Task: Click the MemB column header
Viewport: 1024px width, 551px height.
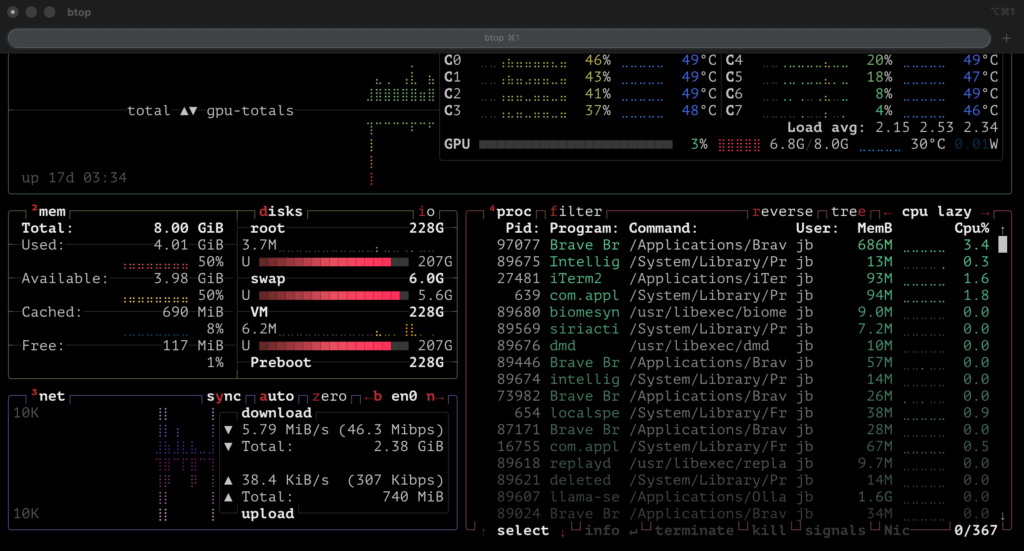Action: [x=874, y=228]
